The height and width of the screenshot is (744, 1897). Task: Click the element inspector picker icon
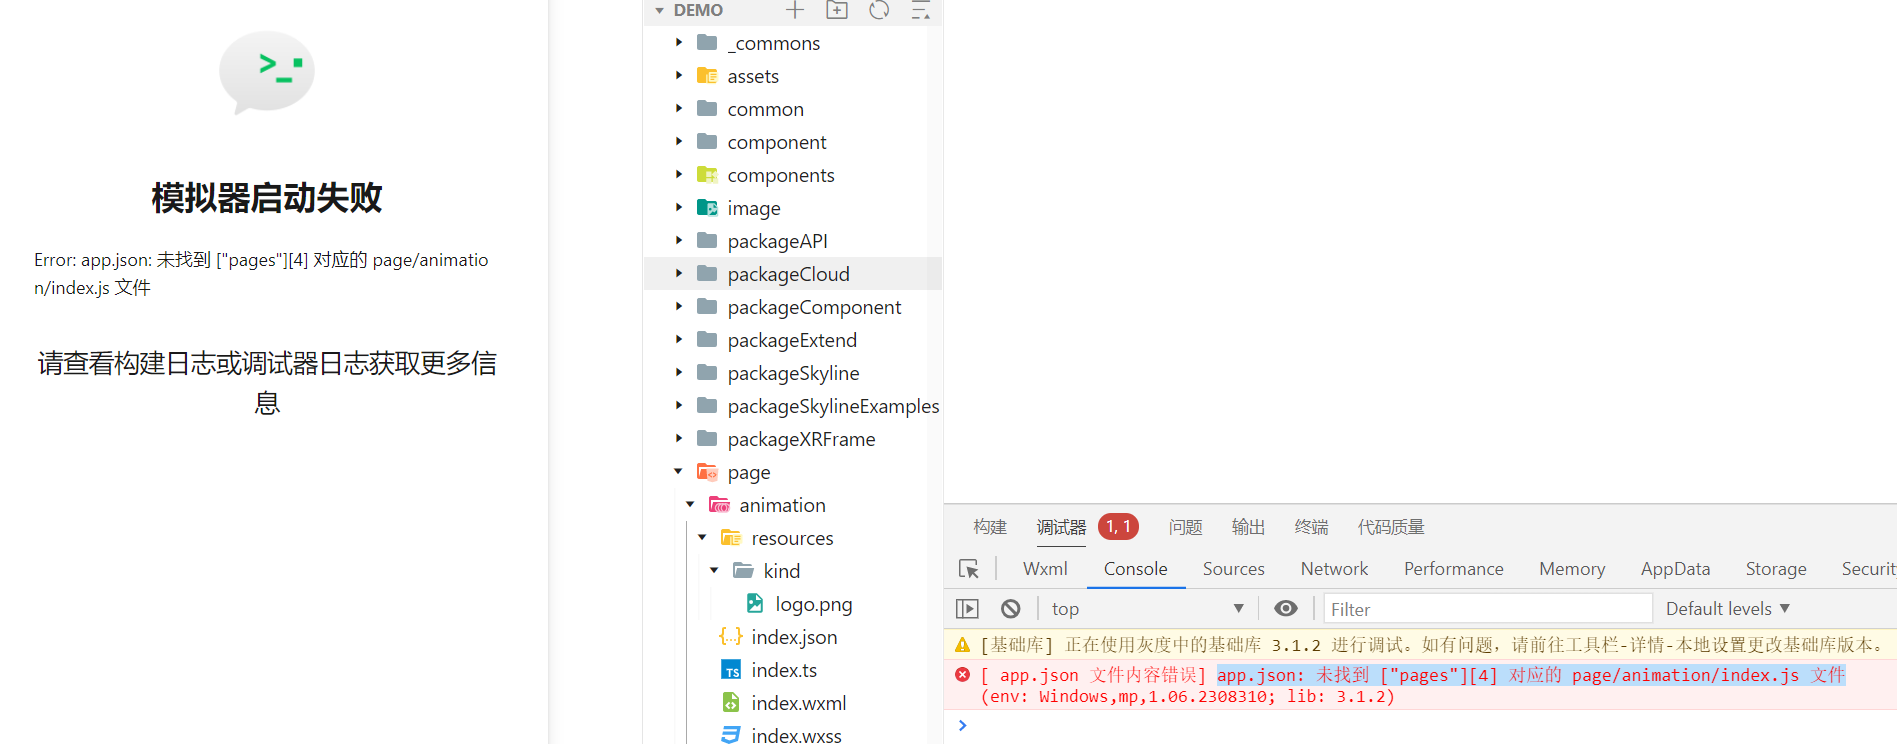[968, 569]
